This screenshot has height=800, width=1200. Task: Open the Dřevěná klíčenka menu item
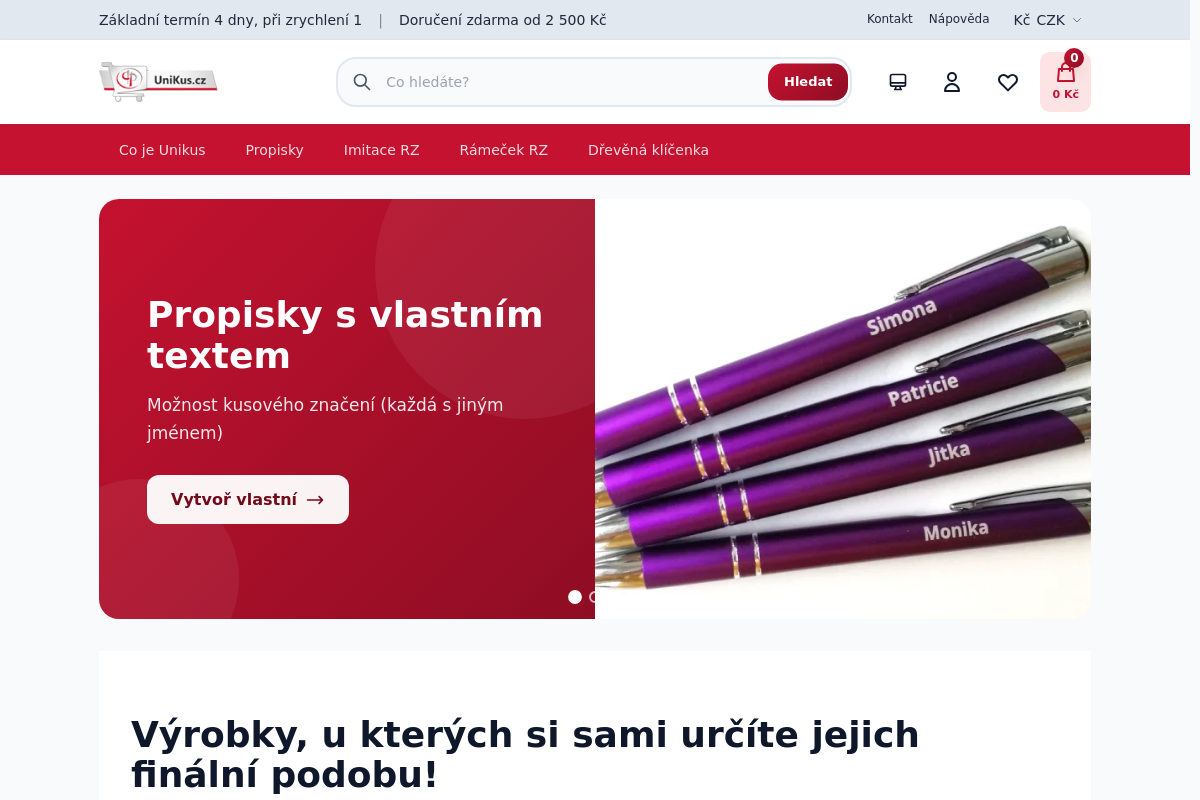648,150
